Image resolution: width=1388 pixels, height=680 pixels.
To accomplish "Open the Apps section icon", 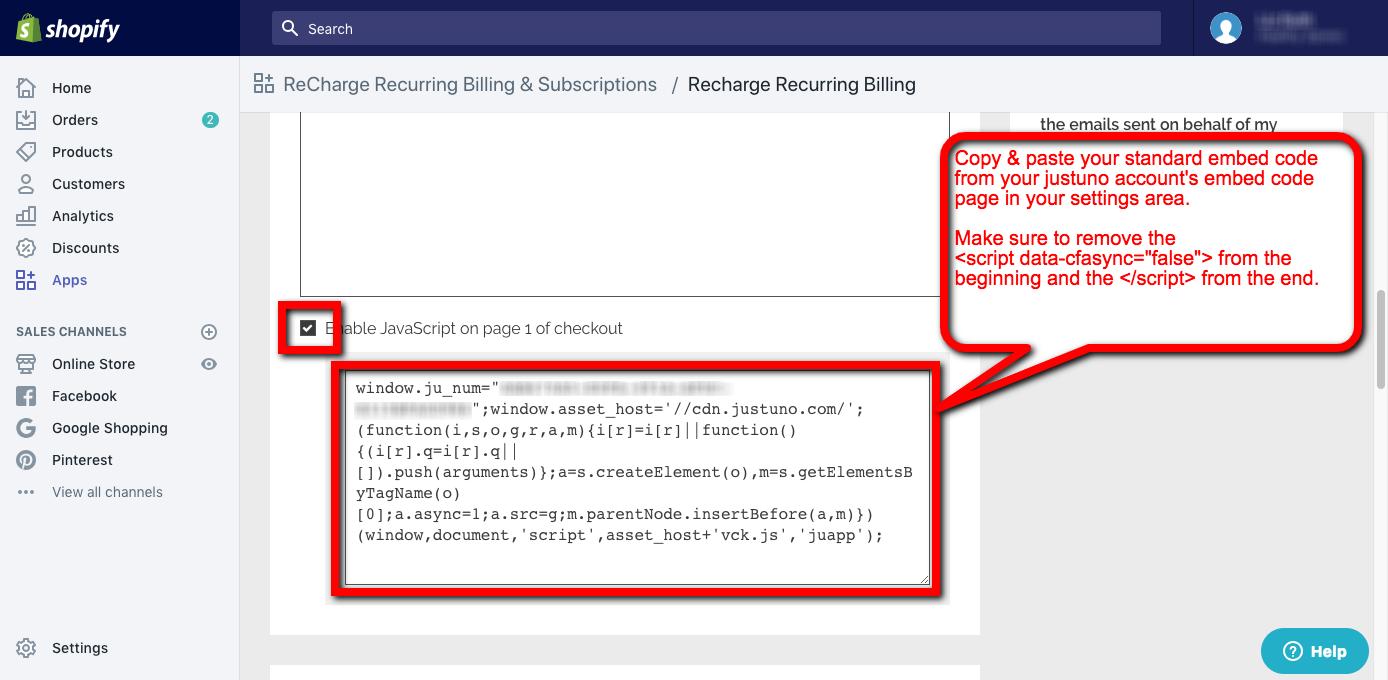I will (x=27, y=280).
